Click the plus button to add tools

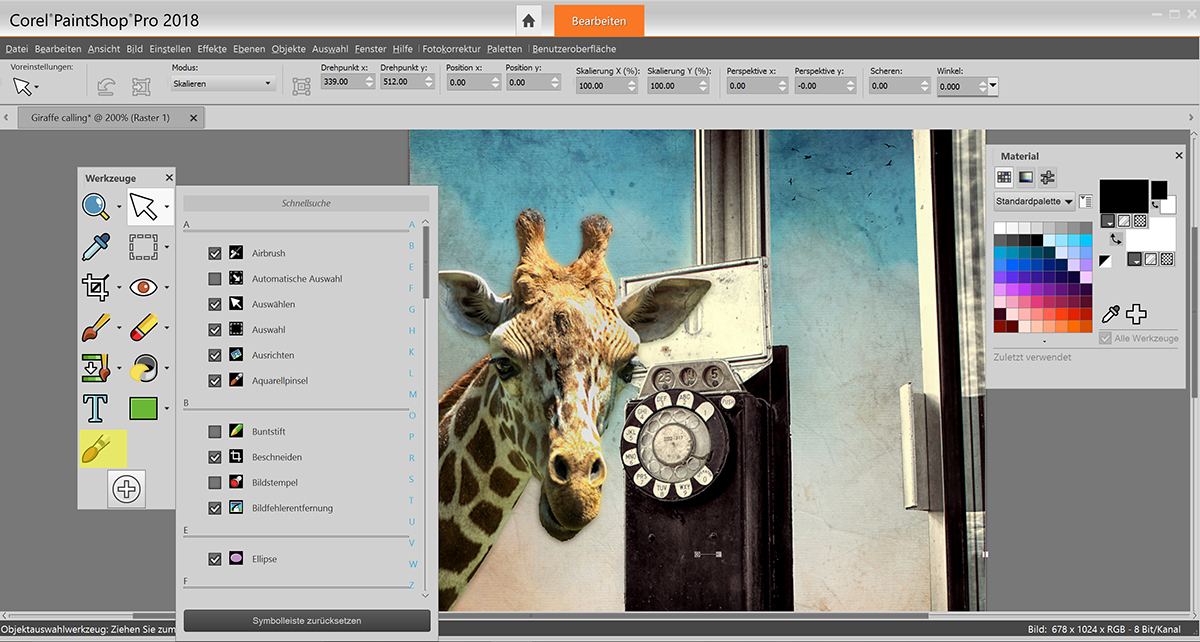(x=127, y=489)
